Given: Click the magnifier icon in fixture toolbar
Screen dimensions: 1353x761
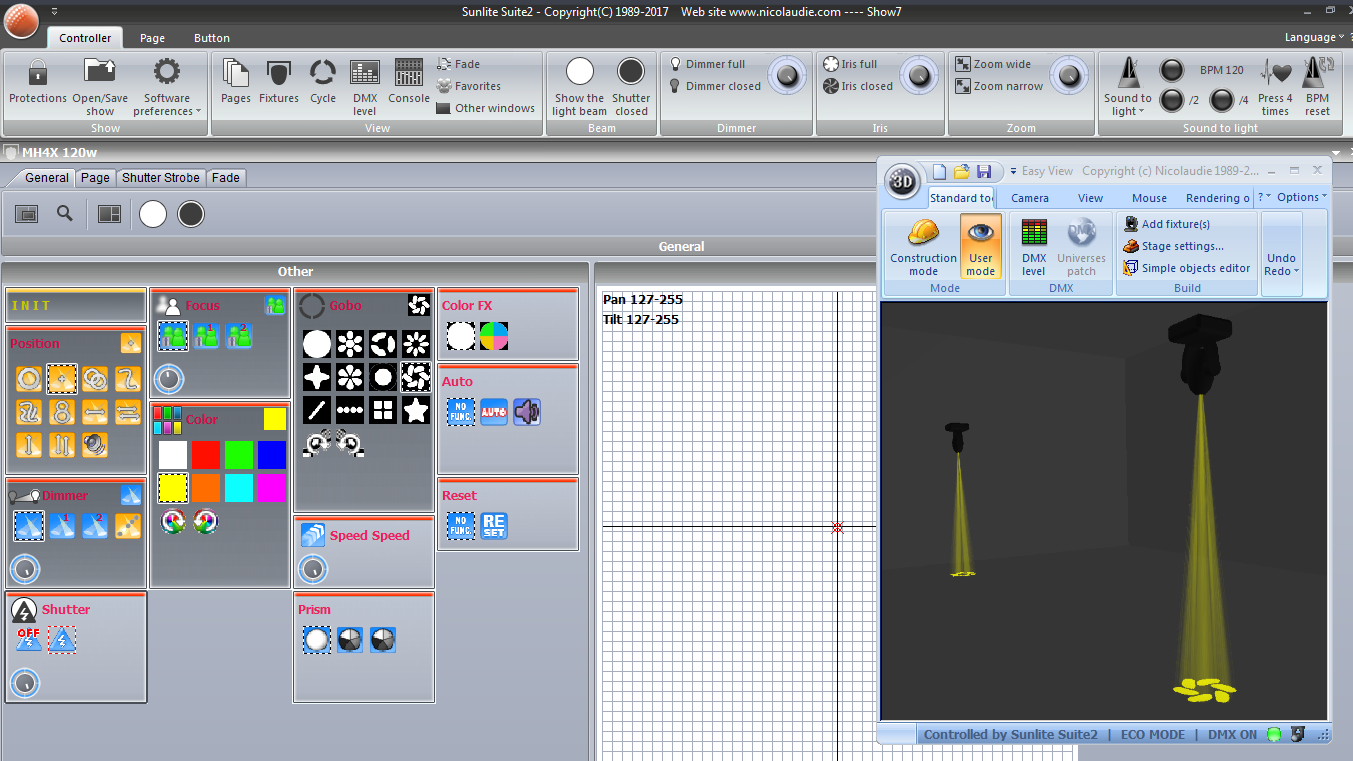Looking at the screenshot, I should tap(65, 213).
